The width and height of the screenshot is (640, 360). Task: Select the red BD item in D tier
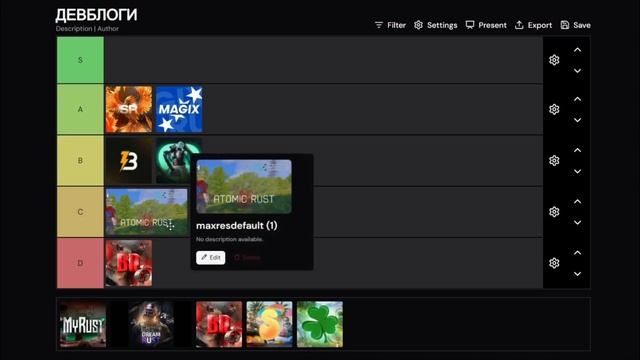pos(129,263)
